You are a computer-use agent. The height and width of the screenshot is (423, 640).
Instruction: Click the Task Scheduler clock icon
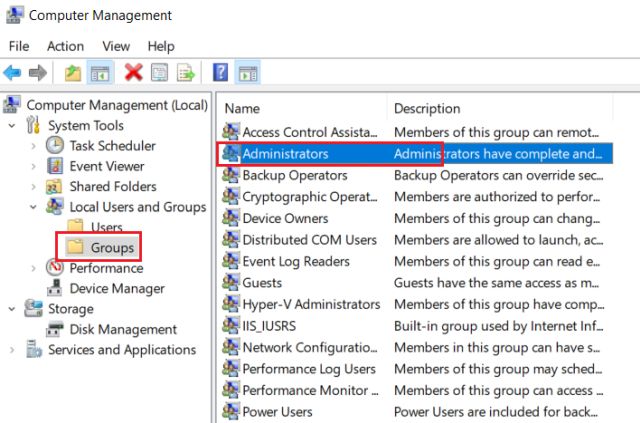point(55,145)
